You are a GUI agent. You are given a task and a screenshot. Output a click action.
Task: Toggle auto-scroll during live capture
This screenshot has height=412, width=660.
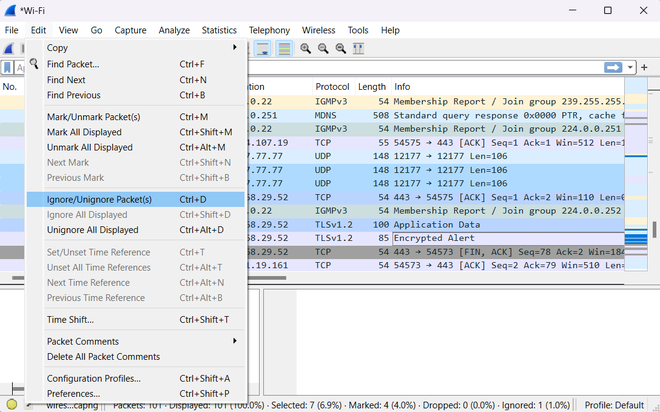point(261,48)
